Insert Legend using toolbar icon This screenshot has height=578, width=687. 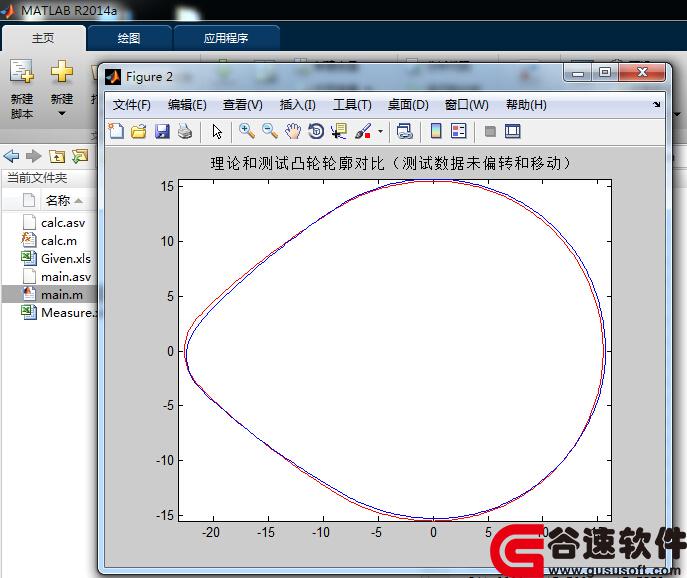[x=459, y=131]
